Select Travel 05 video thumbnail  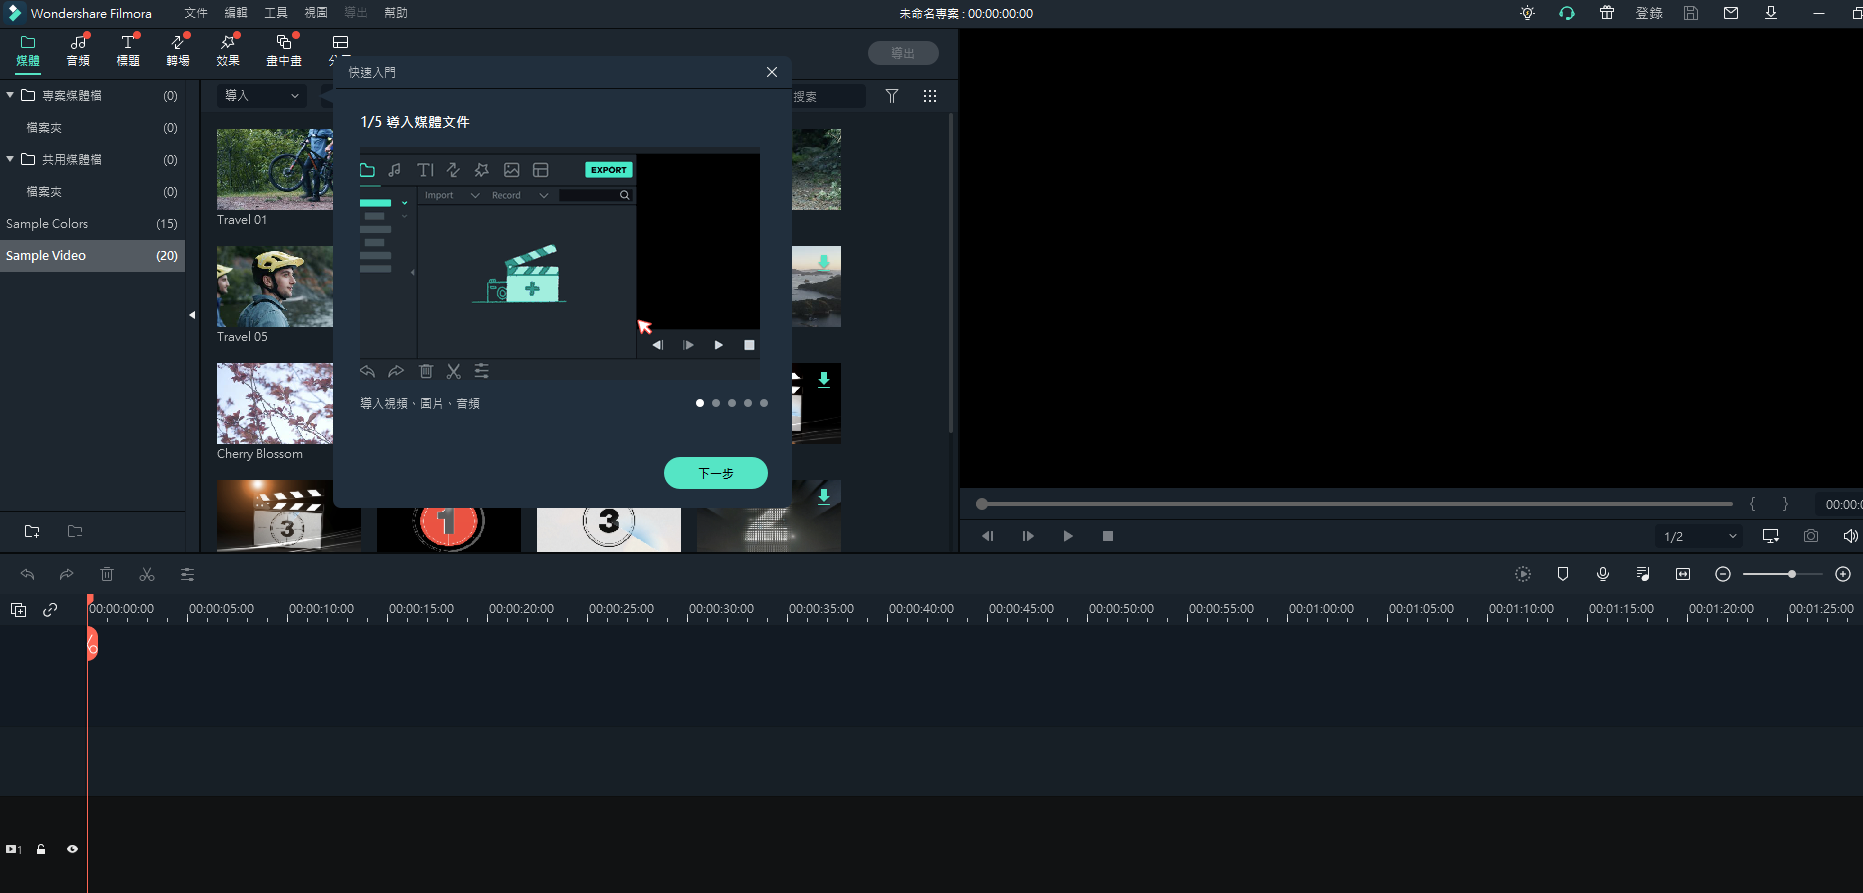(x=275, y=287)
